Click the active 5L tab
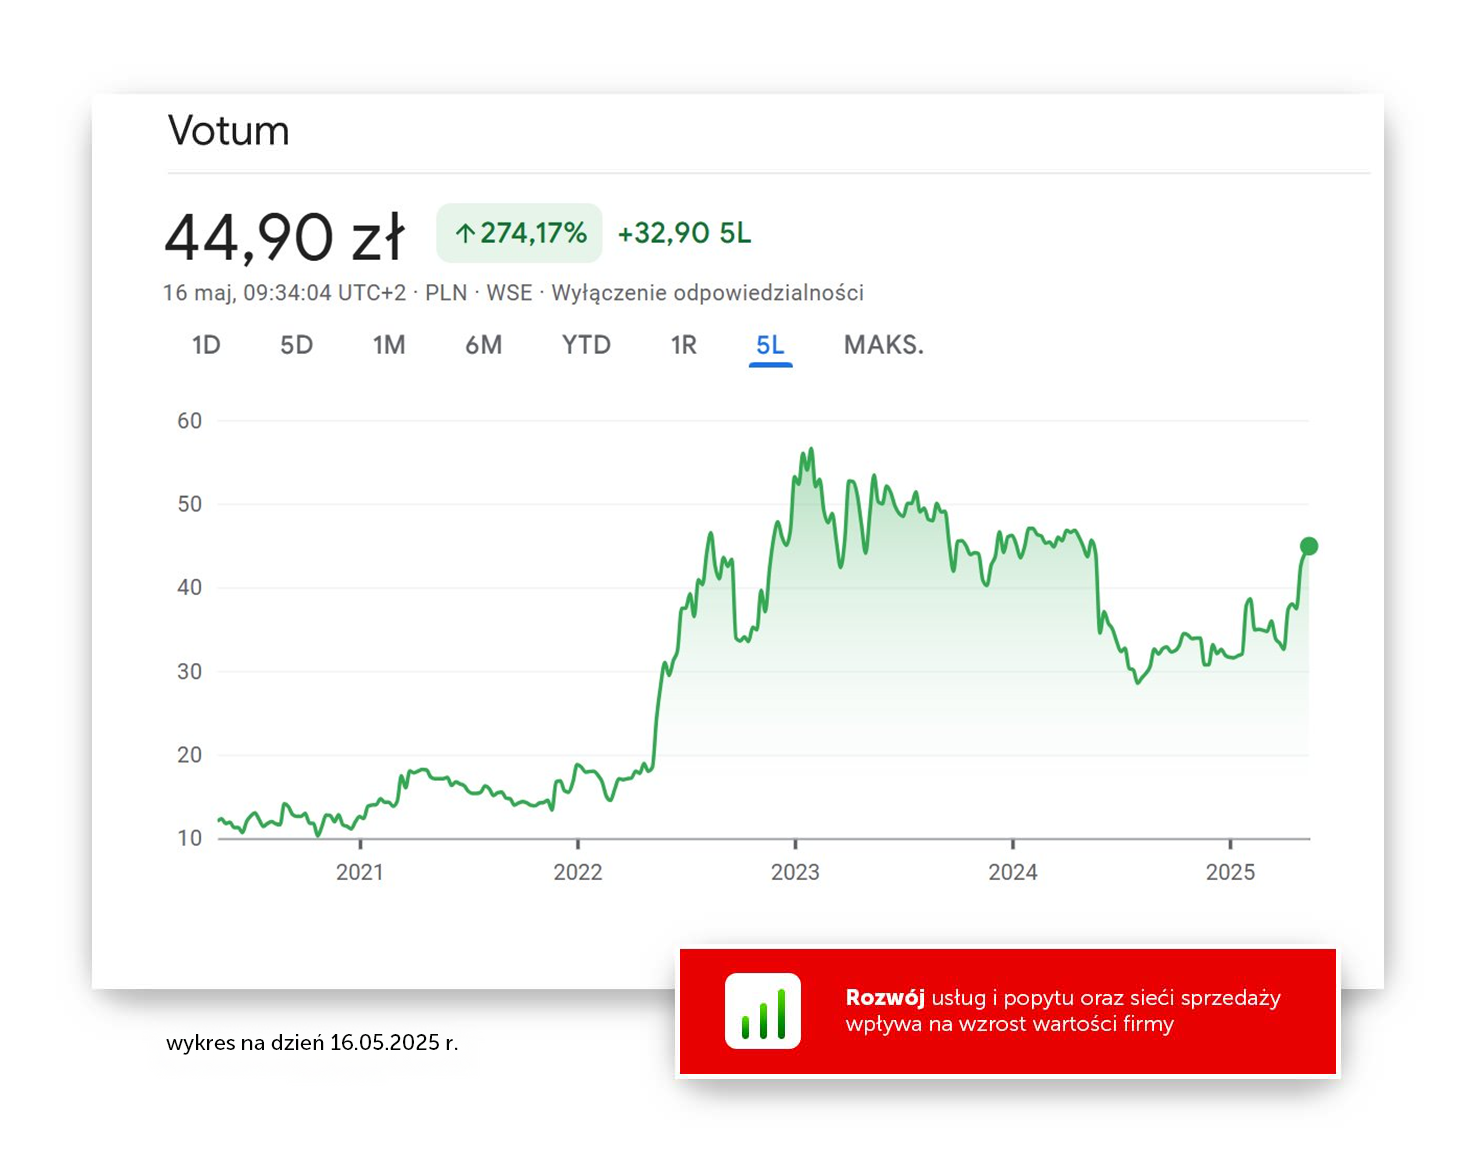 770,346
